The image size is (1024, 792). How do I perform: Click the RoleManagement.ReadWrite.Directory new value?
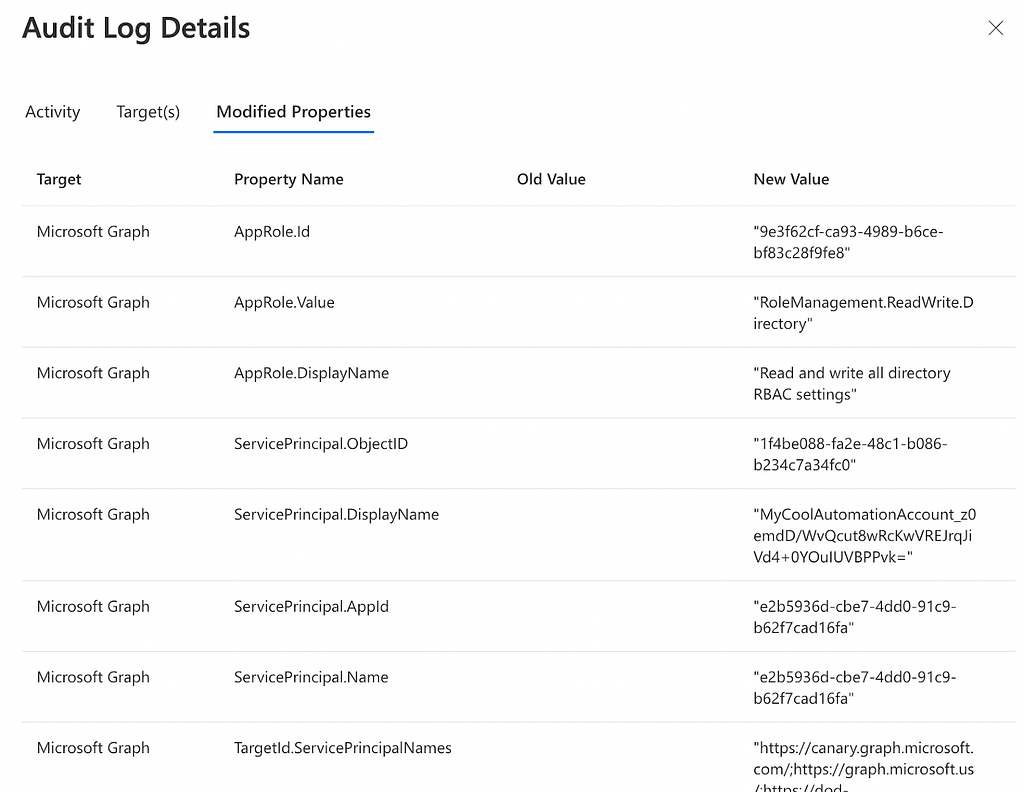click(x=863, y=313)
